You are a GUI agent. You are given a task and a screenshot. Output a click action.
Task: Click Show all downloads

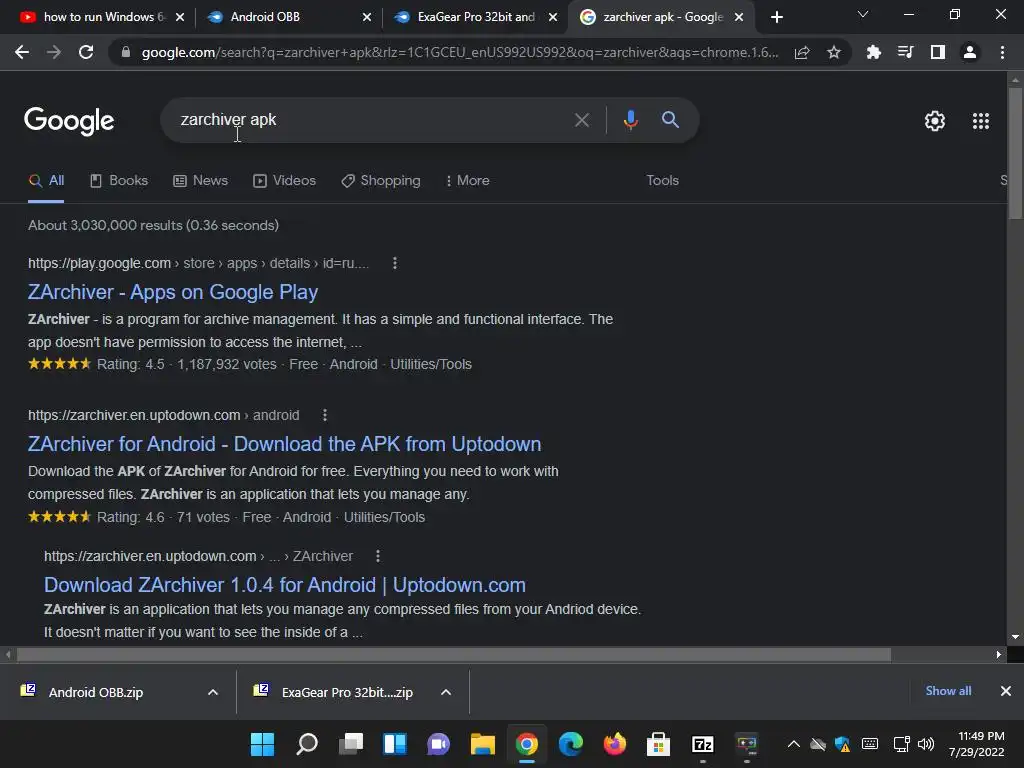point(948,691)
